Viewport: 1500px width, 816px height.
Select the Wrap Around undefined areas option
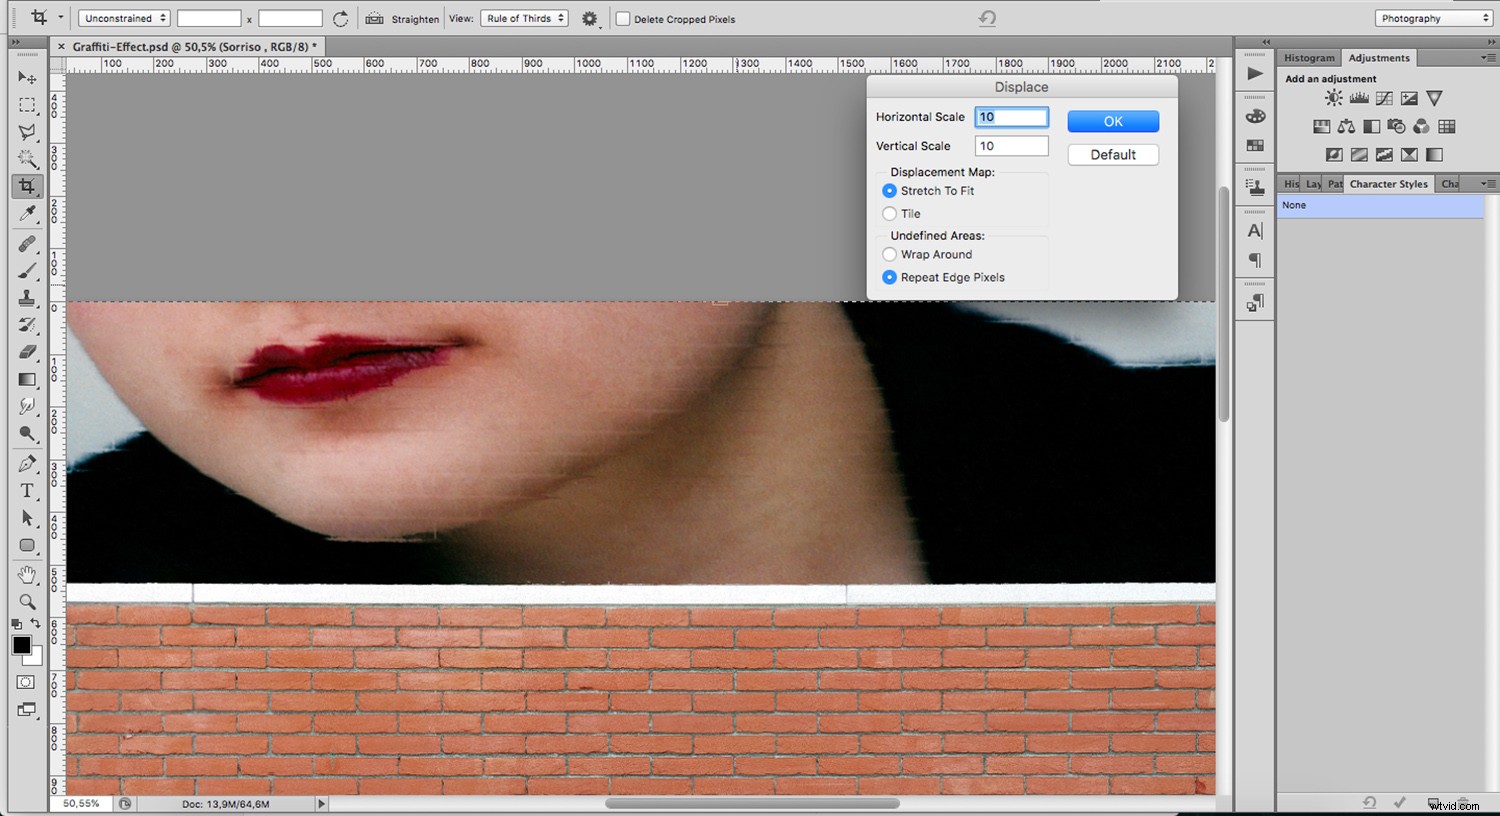point(890,254)
